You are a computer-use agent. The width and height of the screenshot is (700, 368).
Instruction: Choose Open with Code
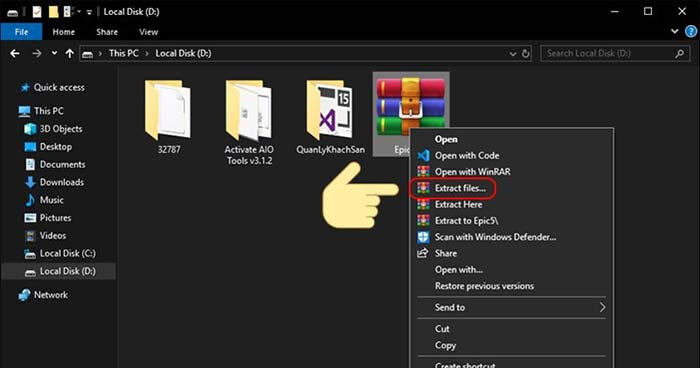tap(467, 155)
